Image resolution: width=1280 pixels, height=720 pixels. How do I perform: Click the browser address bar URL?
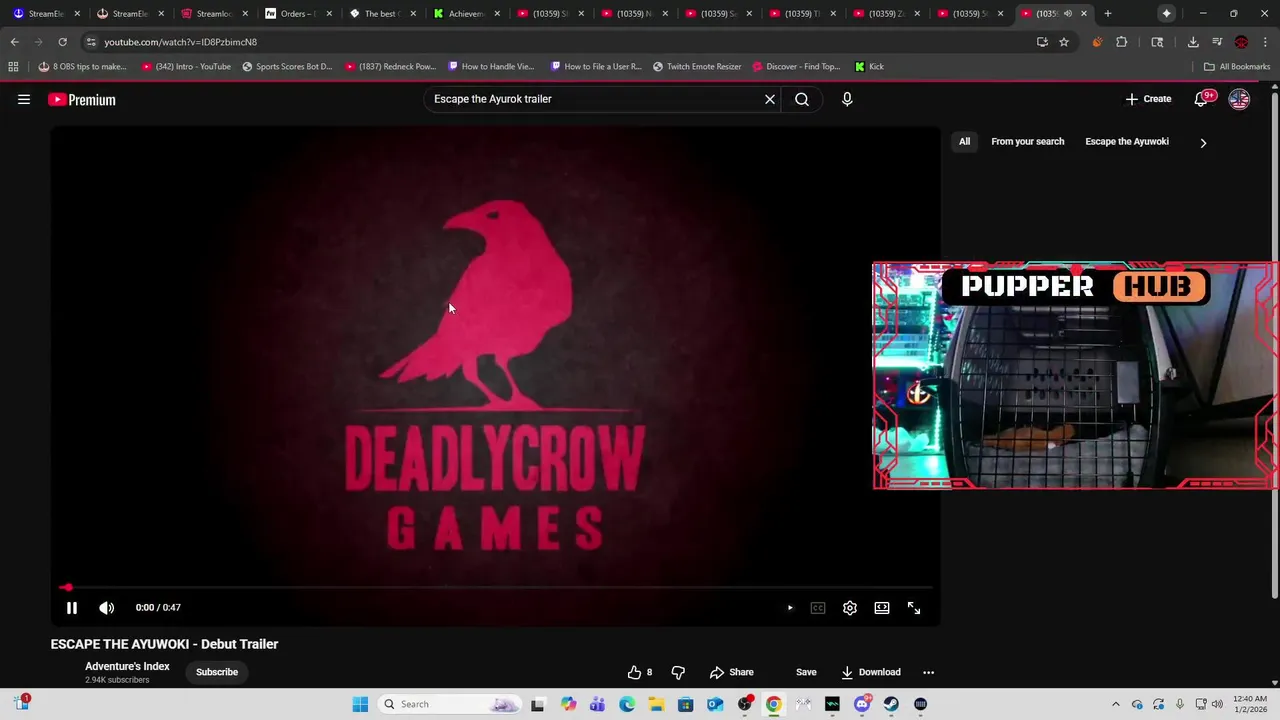[x=180, y=42]
